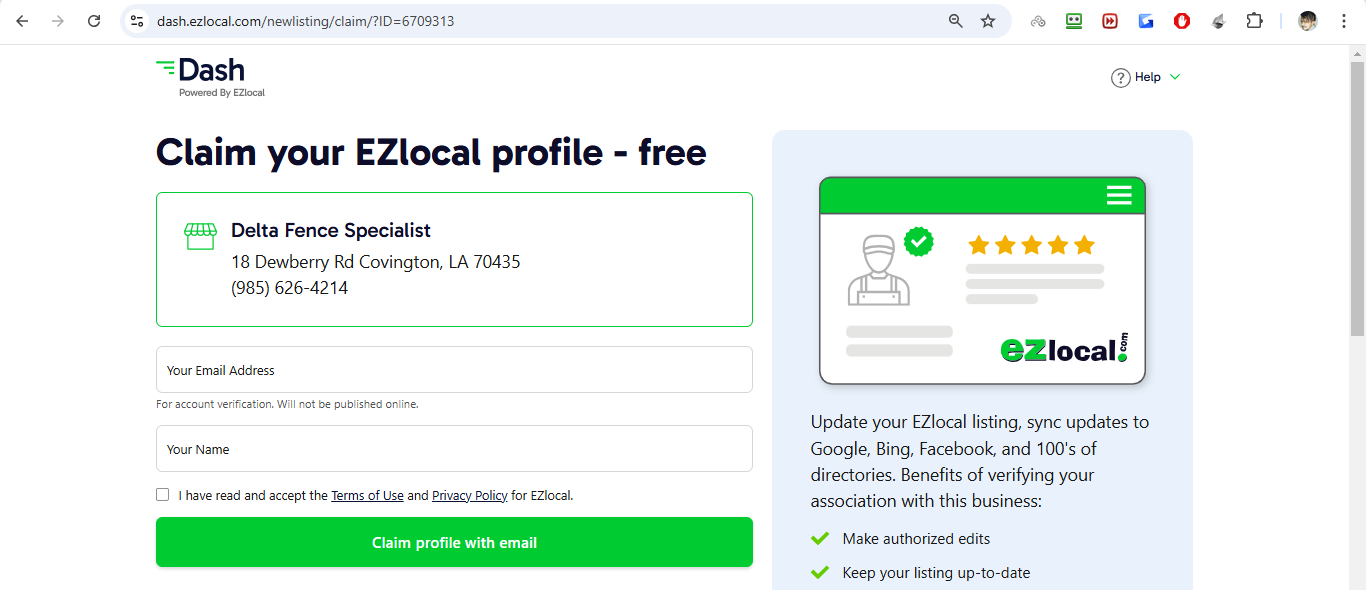Expand the Help dropdown arrow
The height and width of the screenshot is (590, 1366).
pos(1175,77)
